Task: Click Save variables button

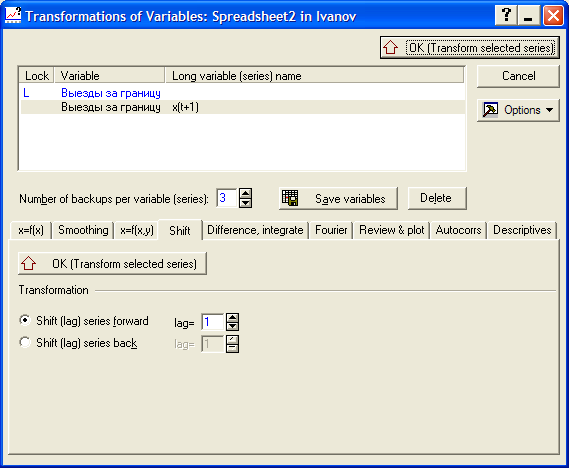Action: (x=338, y=198)
